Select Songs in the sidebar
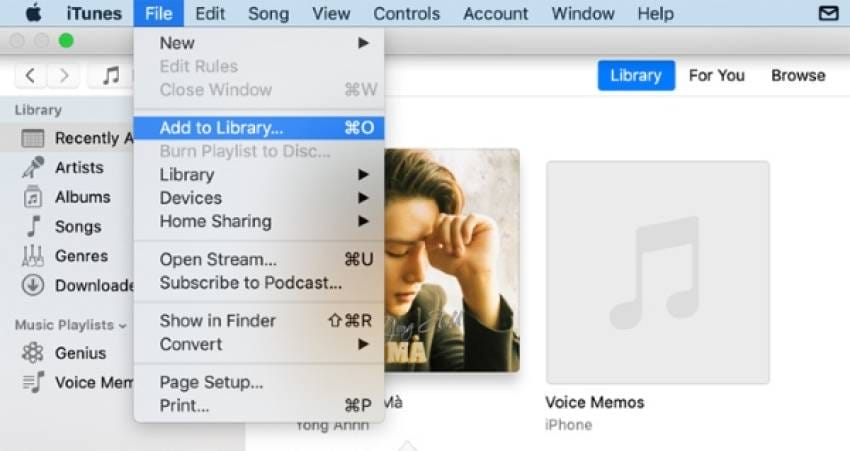This screenshot has width=850, height=451. point(78,227)
